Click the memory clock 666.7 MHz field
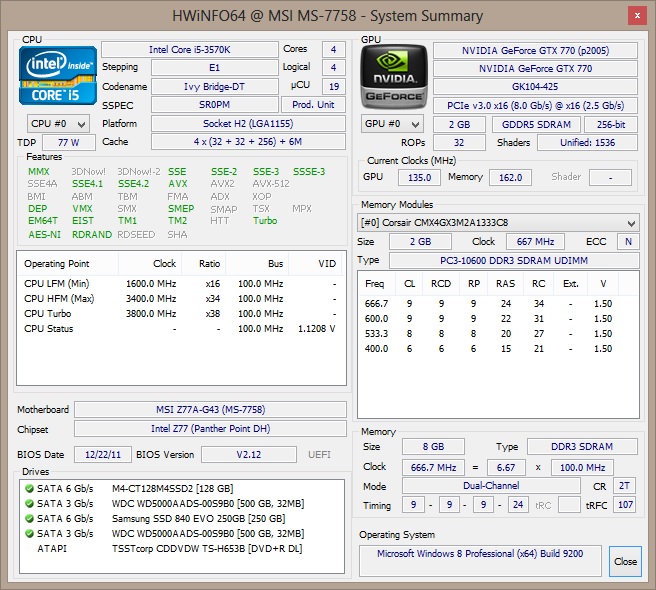This screenshot has height=590, width=656. coord(433,467)
